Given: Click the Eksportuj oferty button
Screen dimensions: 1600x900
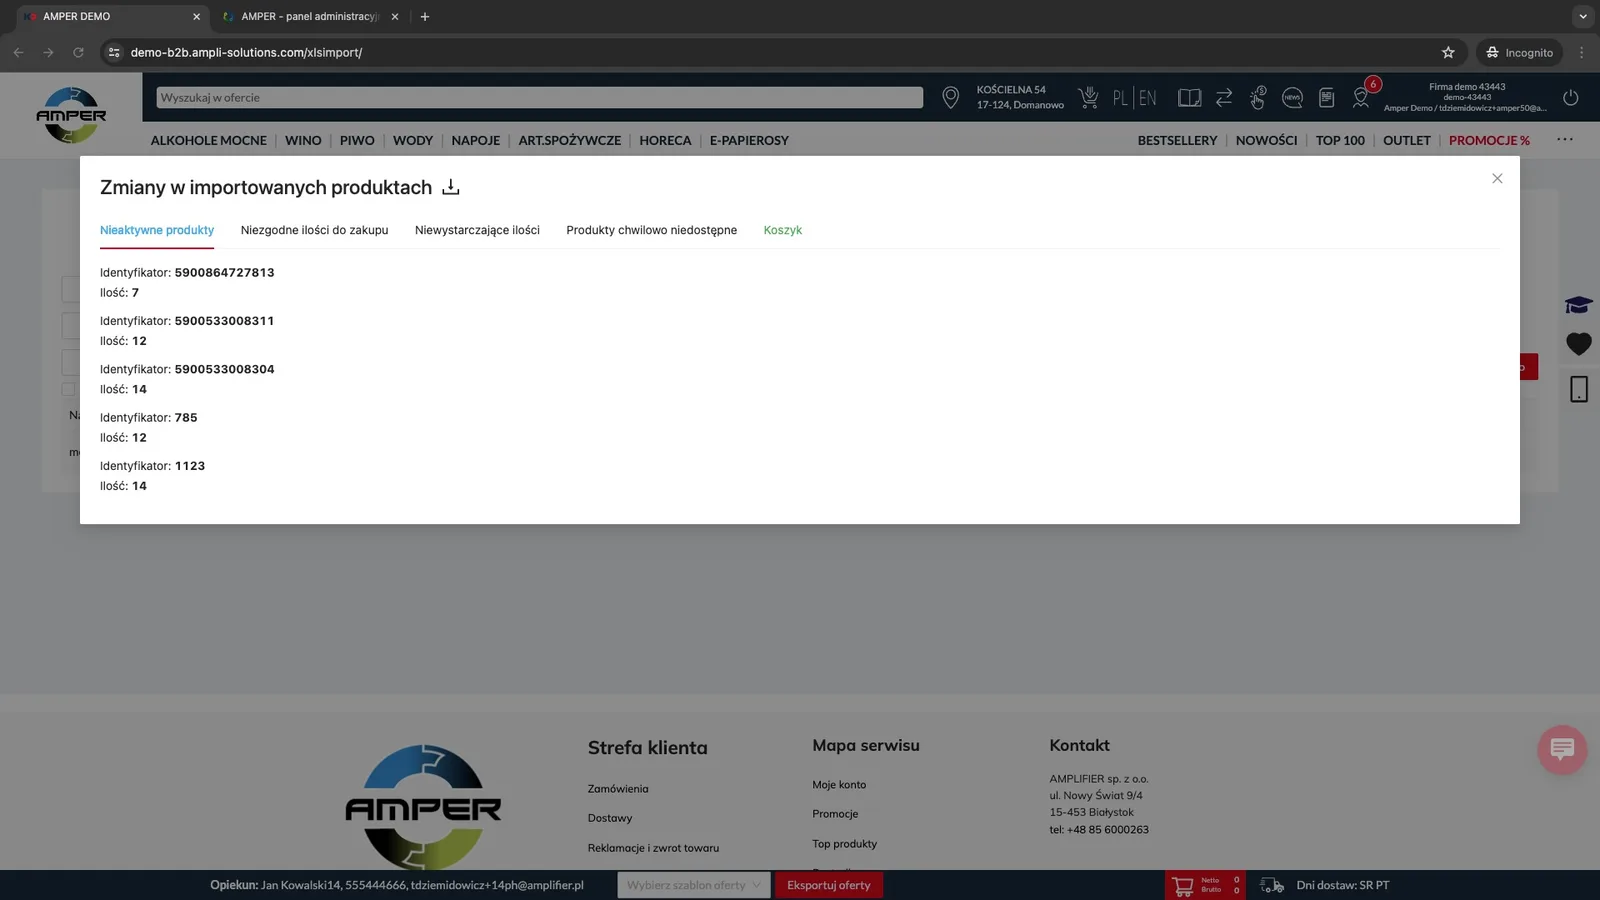Looking at the screenshot, I should tap(829, 885).
